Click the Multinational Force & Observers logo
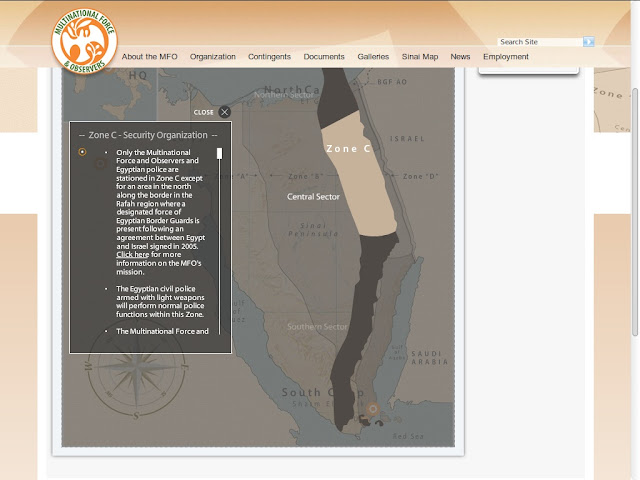Screen dimensions: 640x480 (84, 41)
